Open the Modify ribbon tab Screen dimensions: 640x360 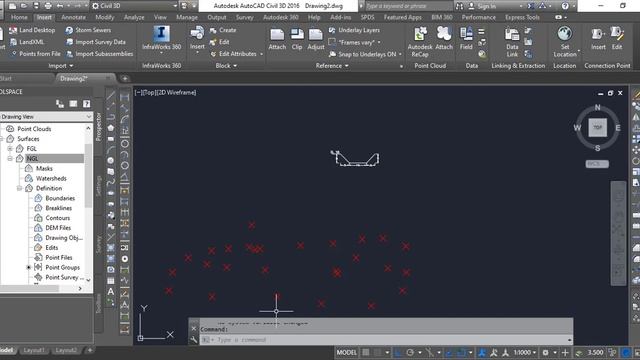(104, 17)
